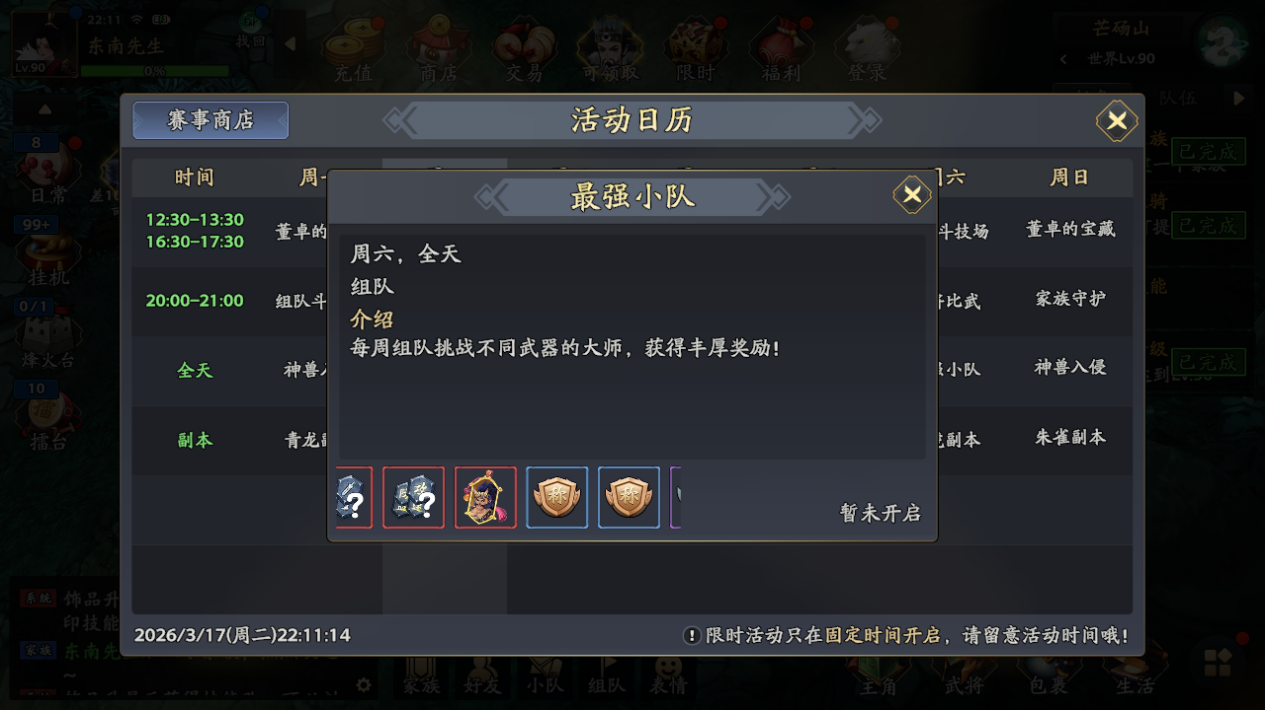Open the 家族守护 Sunday event cell

[1070, 299]
